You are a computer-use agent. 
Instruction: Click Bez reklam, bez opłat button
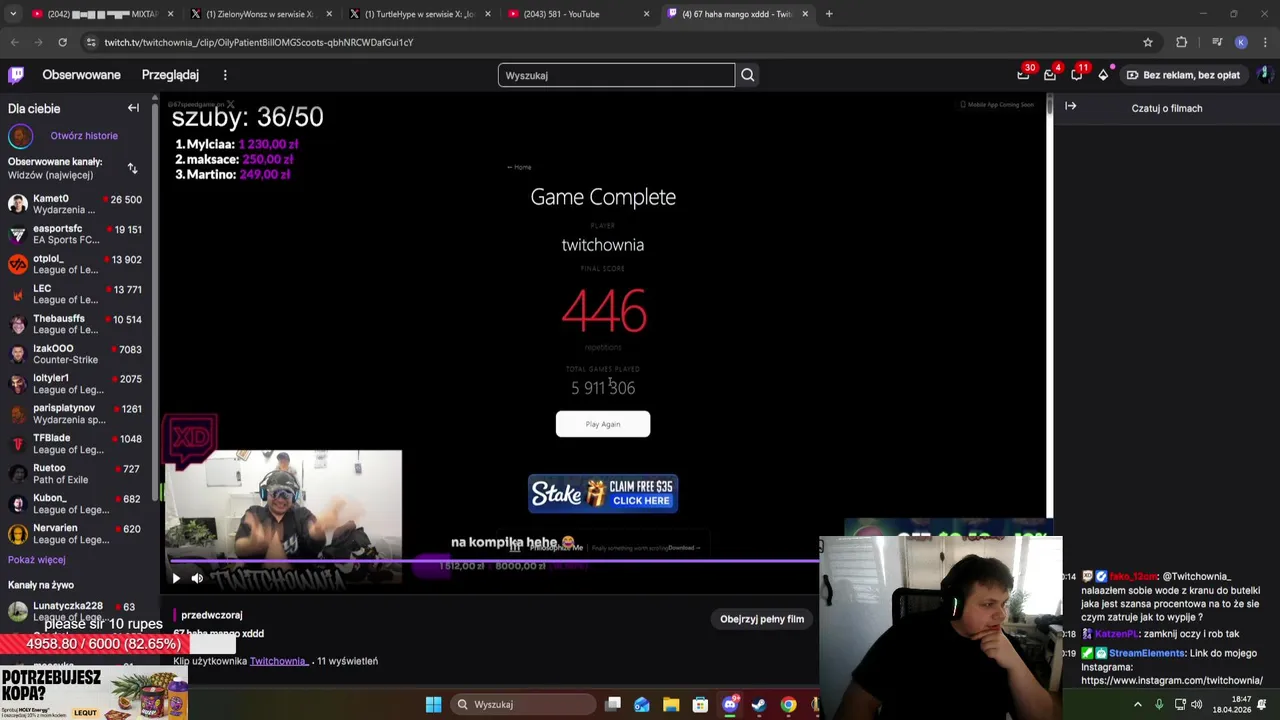tap(1183, 75)
